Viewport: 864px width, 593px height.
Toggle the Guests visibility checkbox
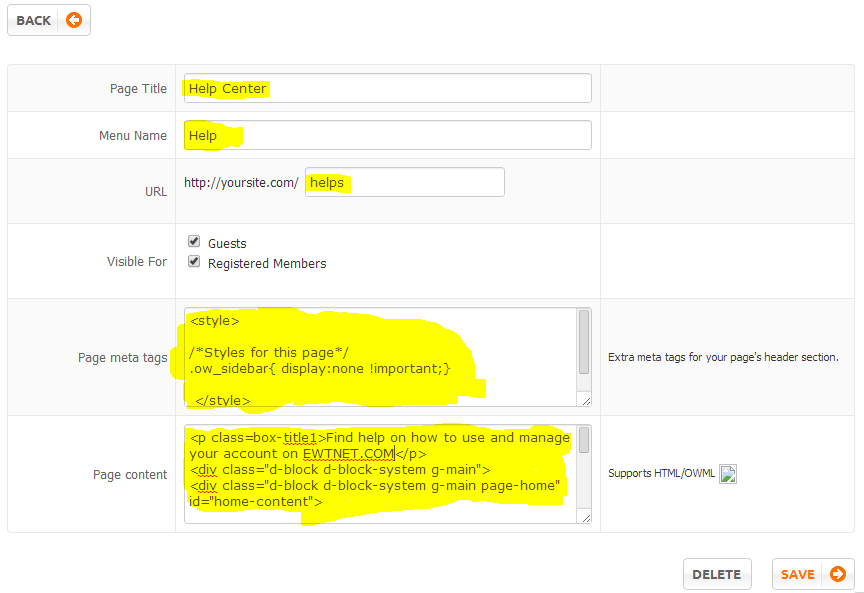194,242
